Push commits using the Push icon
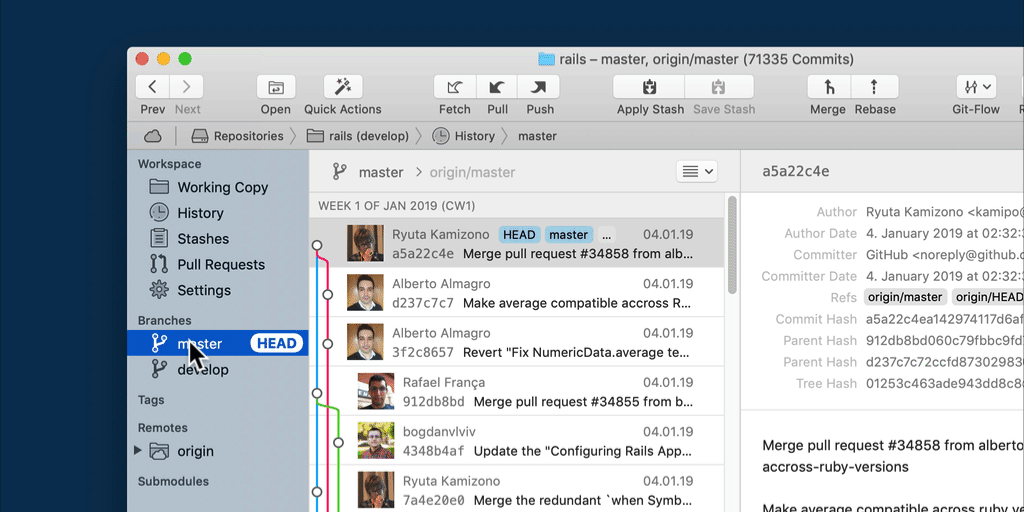The image size is (1024, 512). tap(540, 87)
